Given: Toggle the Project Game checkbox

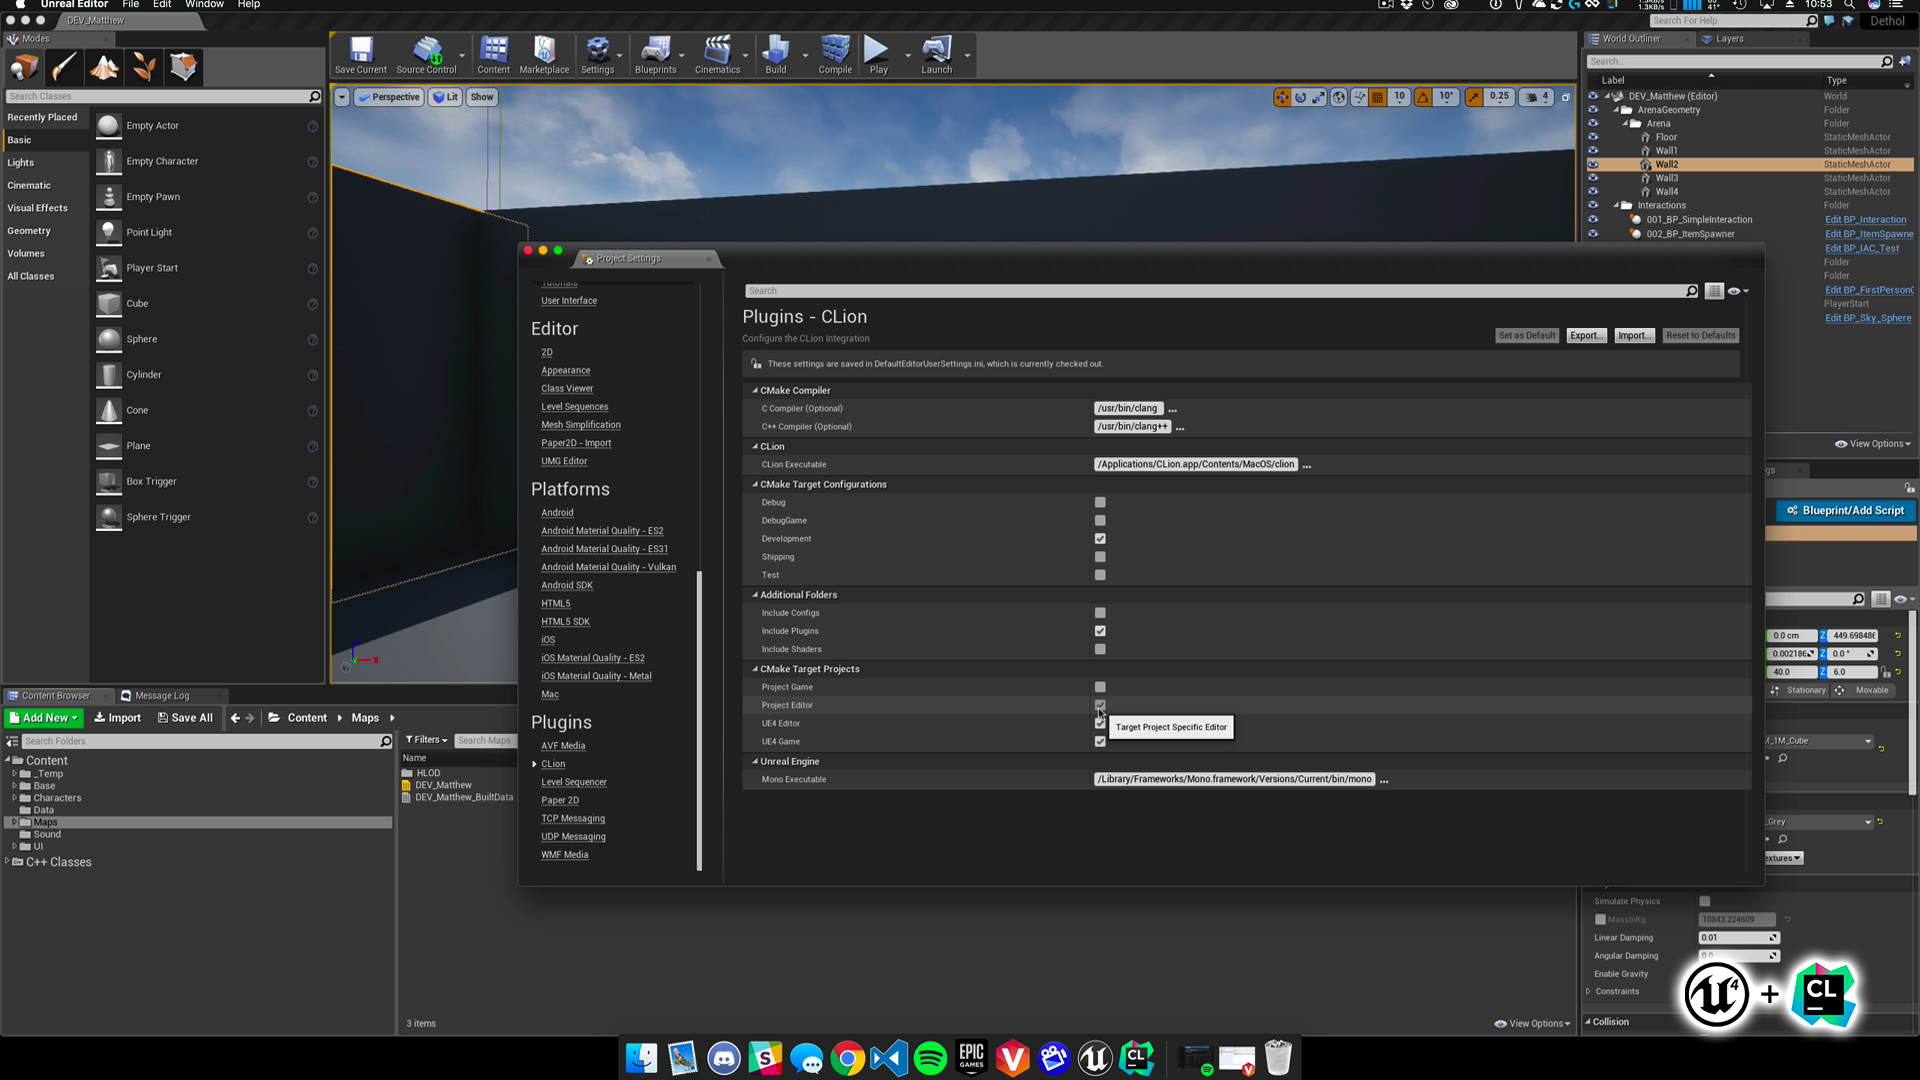Looking at the screenshot, I should click(x=1100, y=687).
